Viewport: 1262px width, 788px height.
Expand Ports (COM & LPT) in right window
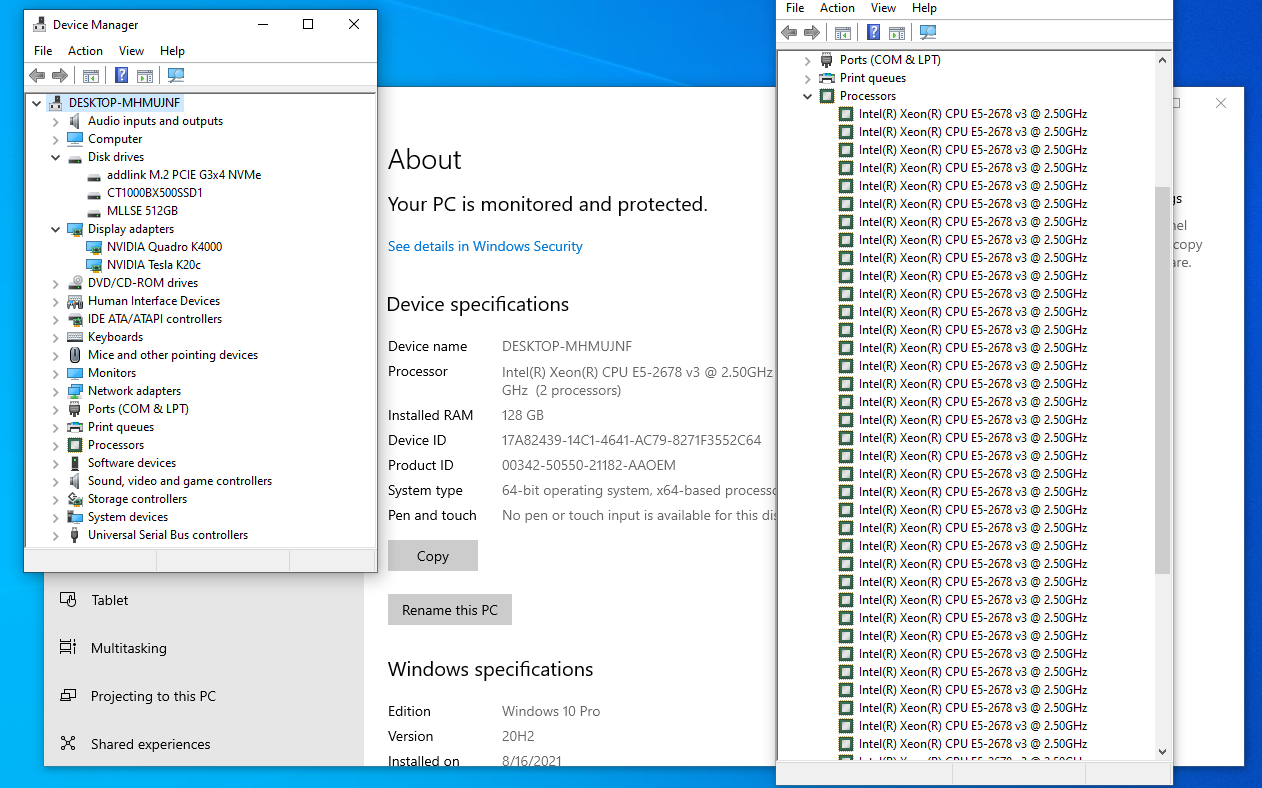coord(808,60)
